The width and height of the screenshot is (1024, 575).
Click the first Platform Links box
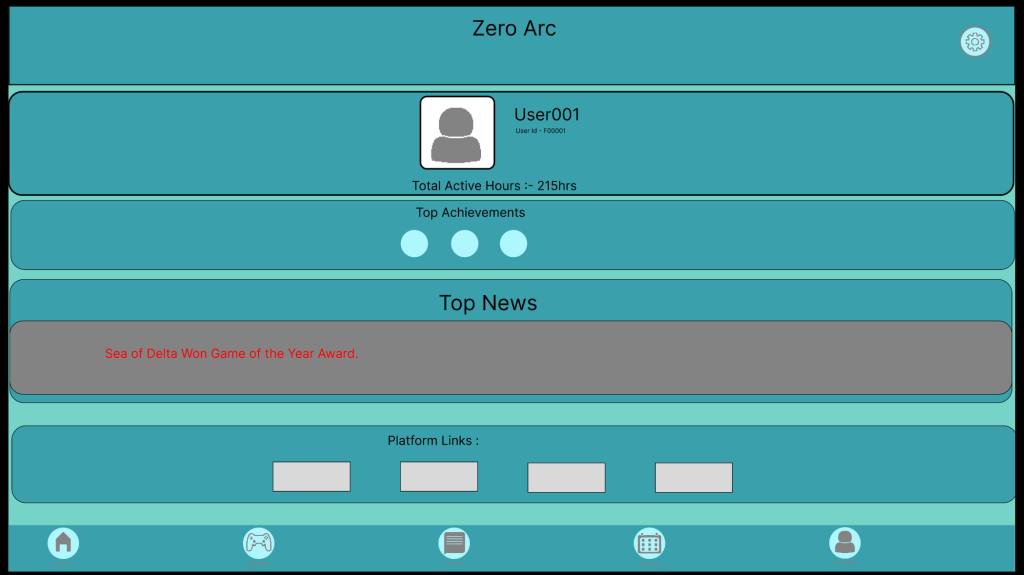311,477
